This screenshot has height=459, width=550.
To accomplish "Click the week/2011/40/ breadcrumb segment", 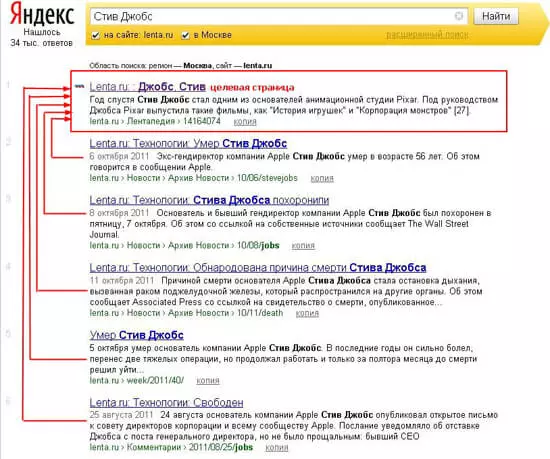I will tap(155, 380).
